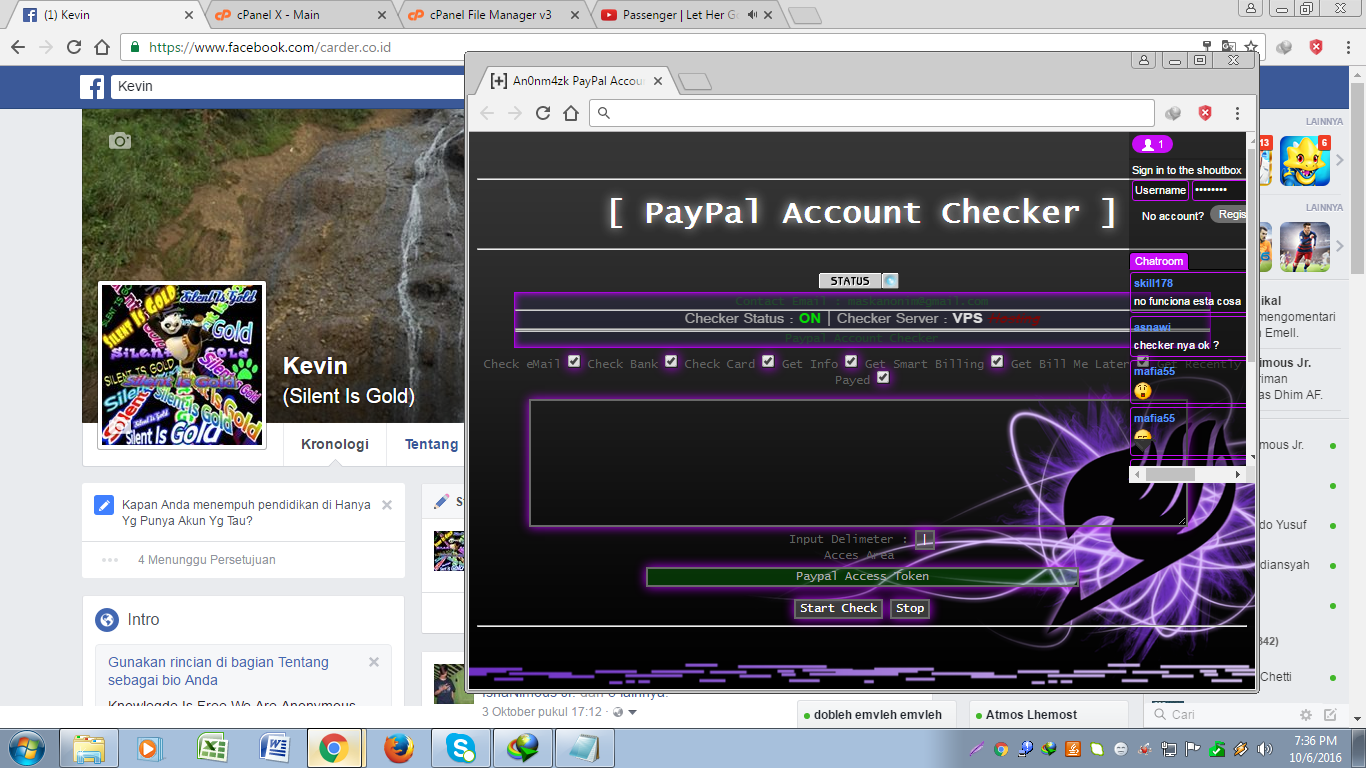Click the shoutbox scroll-right arrow
The height and width of the screenshot is (768, 1366).
[1240, 474]
